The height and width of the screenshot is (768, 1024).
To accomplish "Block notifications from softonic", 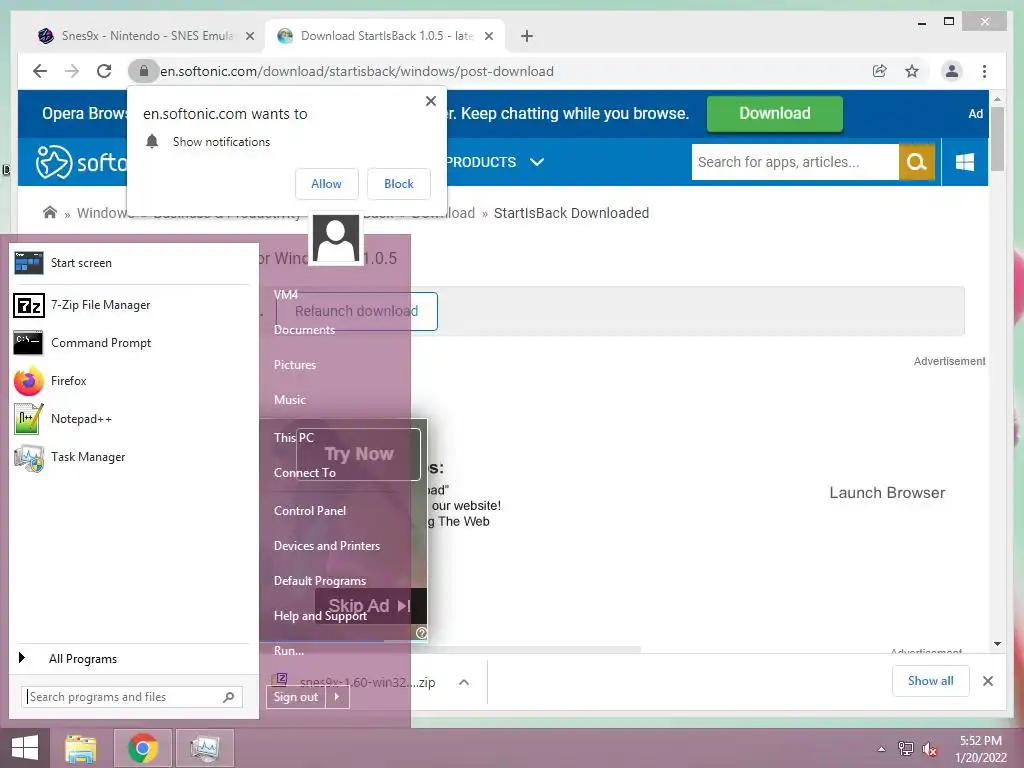I will (x=398, y=184).
